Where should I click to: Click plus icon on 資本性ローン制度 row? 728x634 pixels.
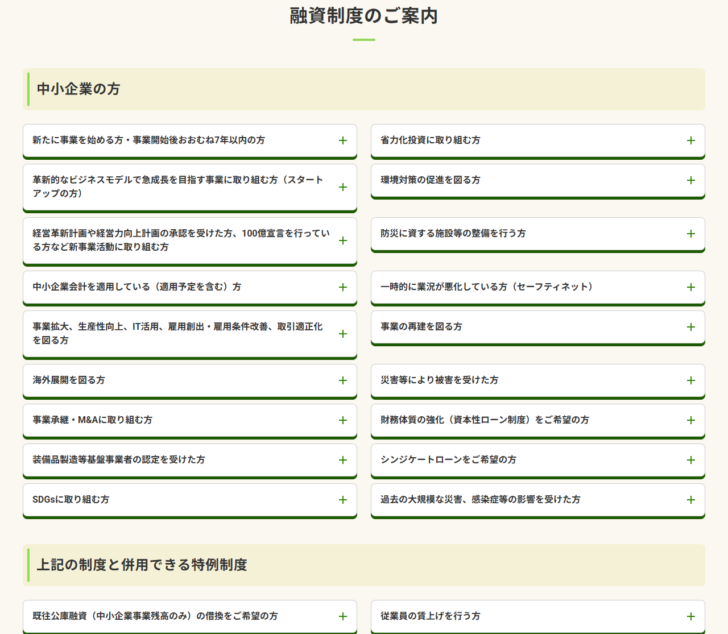(x=691, y=421)
